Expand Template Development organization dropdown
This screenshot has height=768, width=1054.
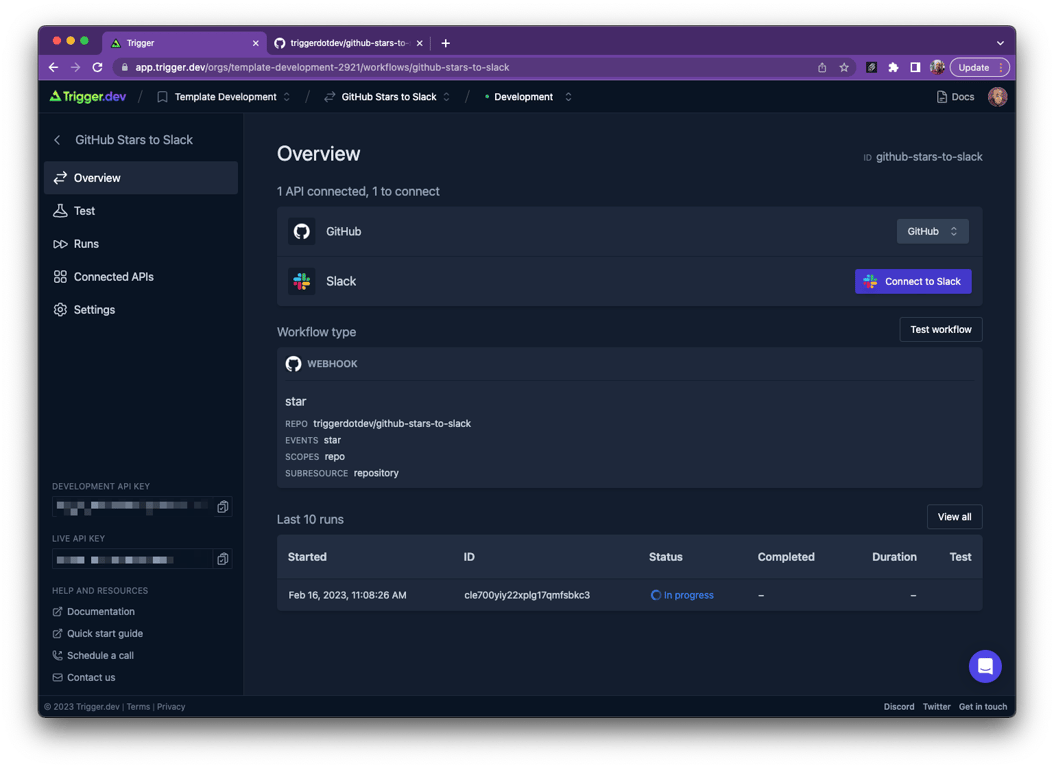pyautogui.click(x=223, y=97)
